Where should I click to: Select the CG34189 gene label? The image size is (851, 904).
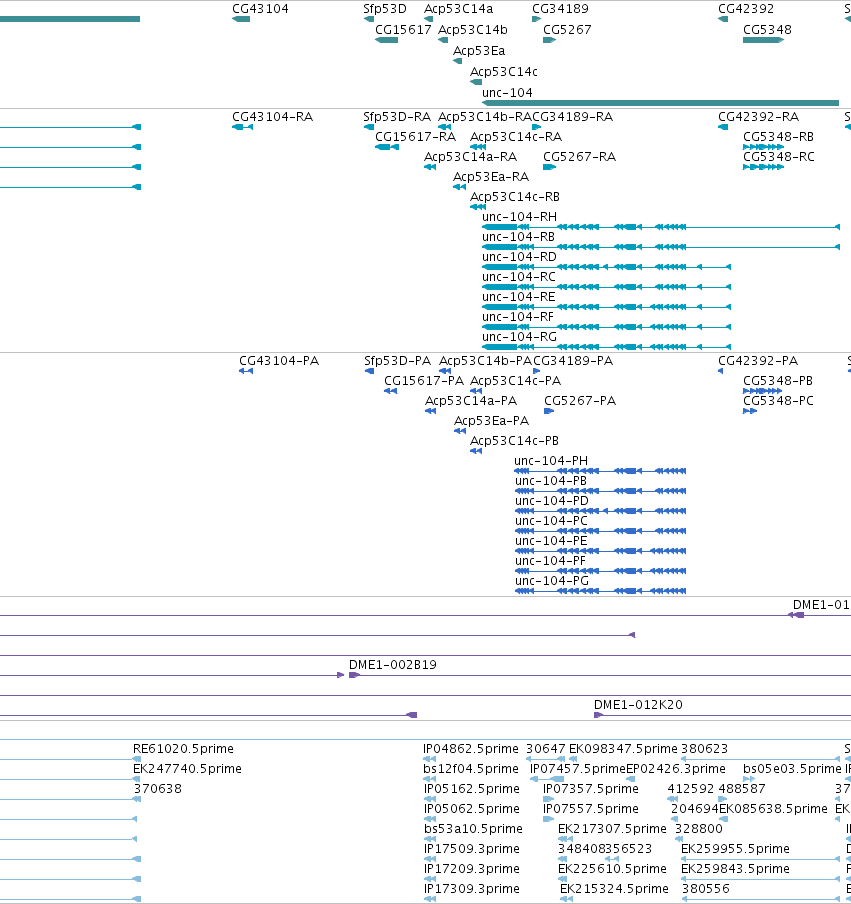click(x=560, y=9)
